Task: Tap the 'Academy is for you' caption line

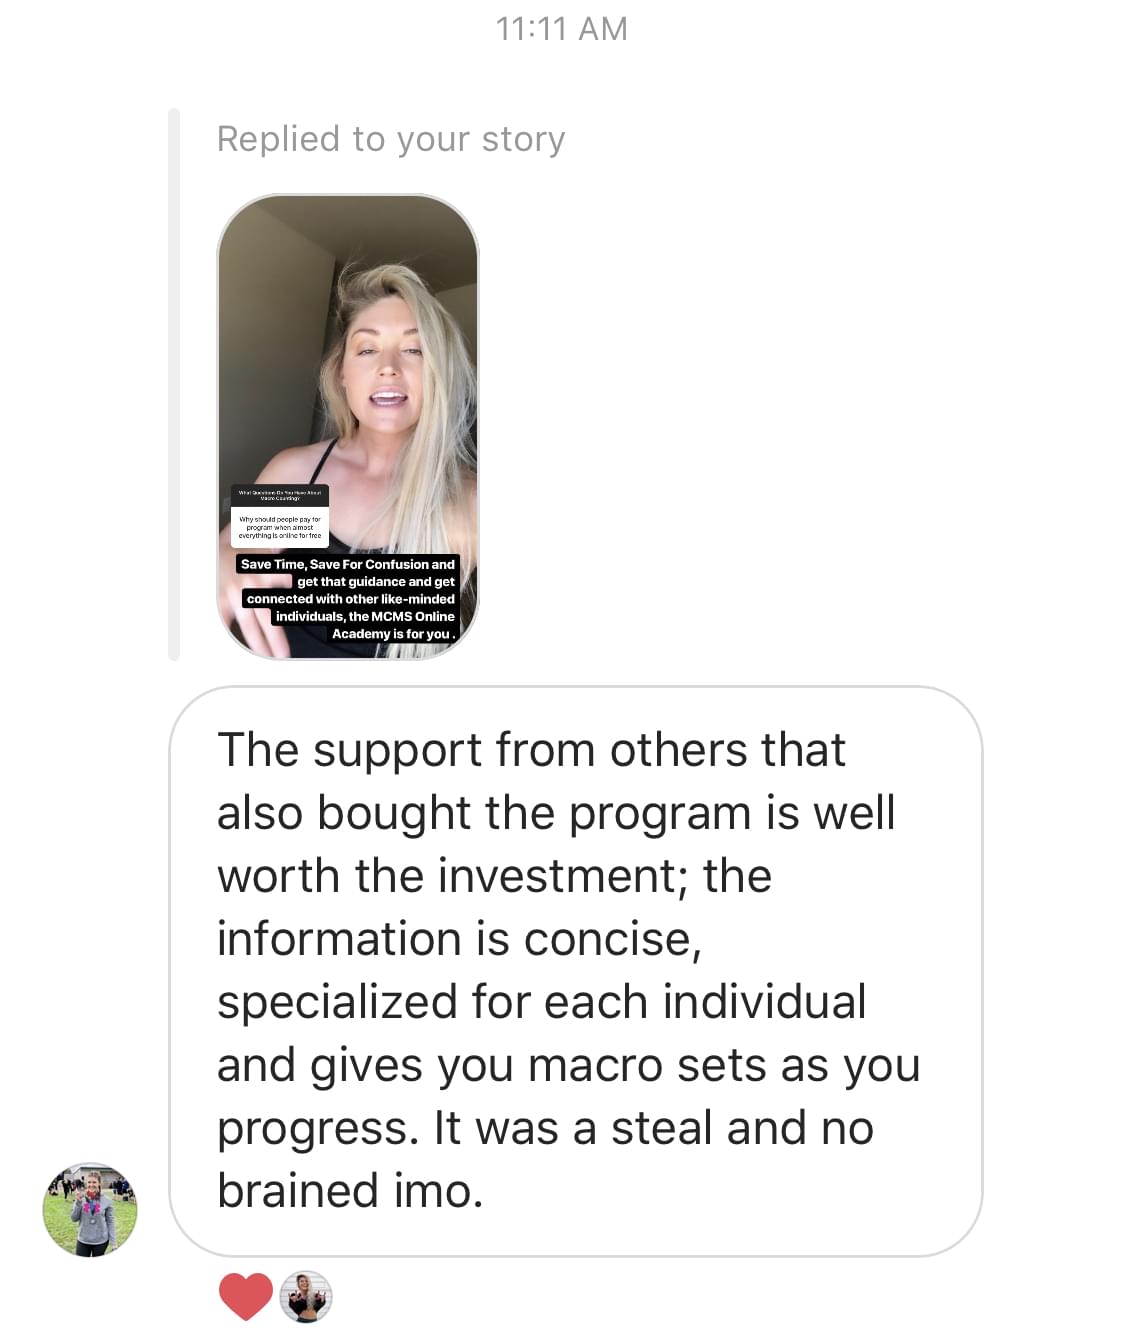Action: tap(394, 634)
